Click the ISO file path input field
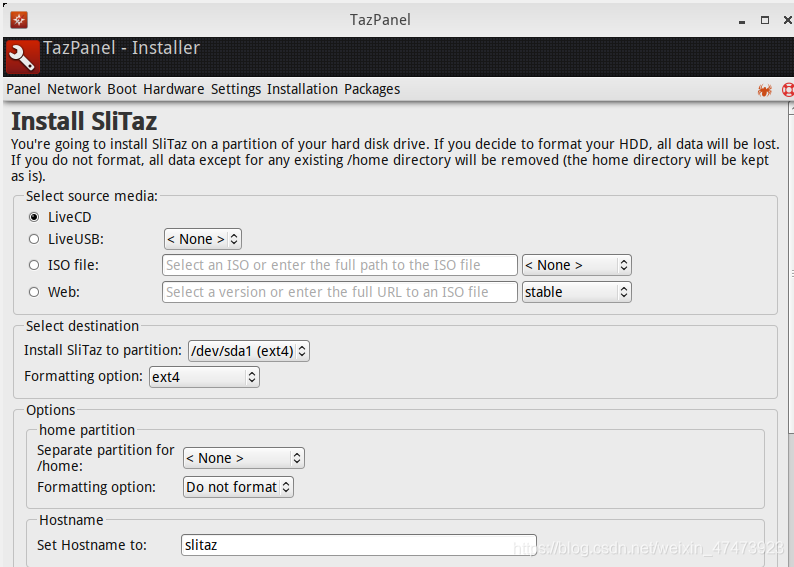Viewport: 794px width, 567px height. (x=340, y=265)
